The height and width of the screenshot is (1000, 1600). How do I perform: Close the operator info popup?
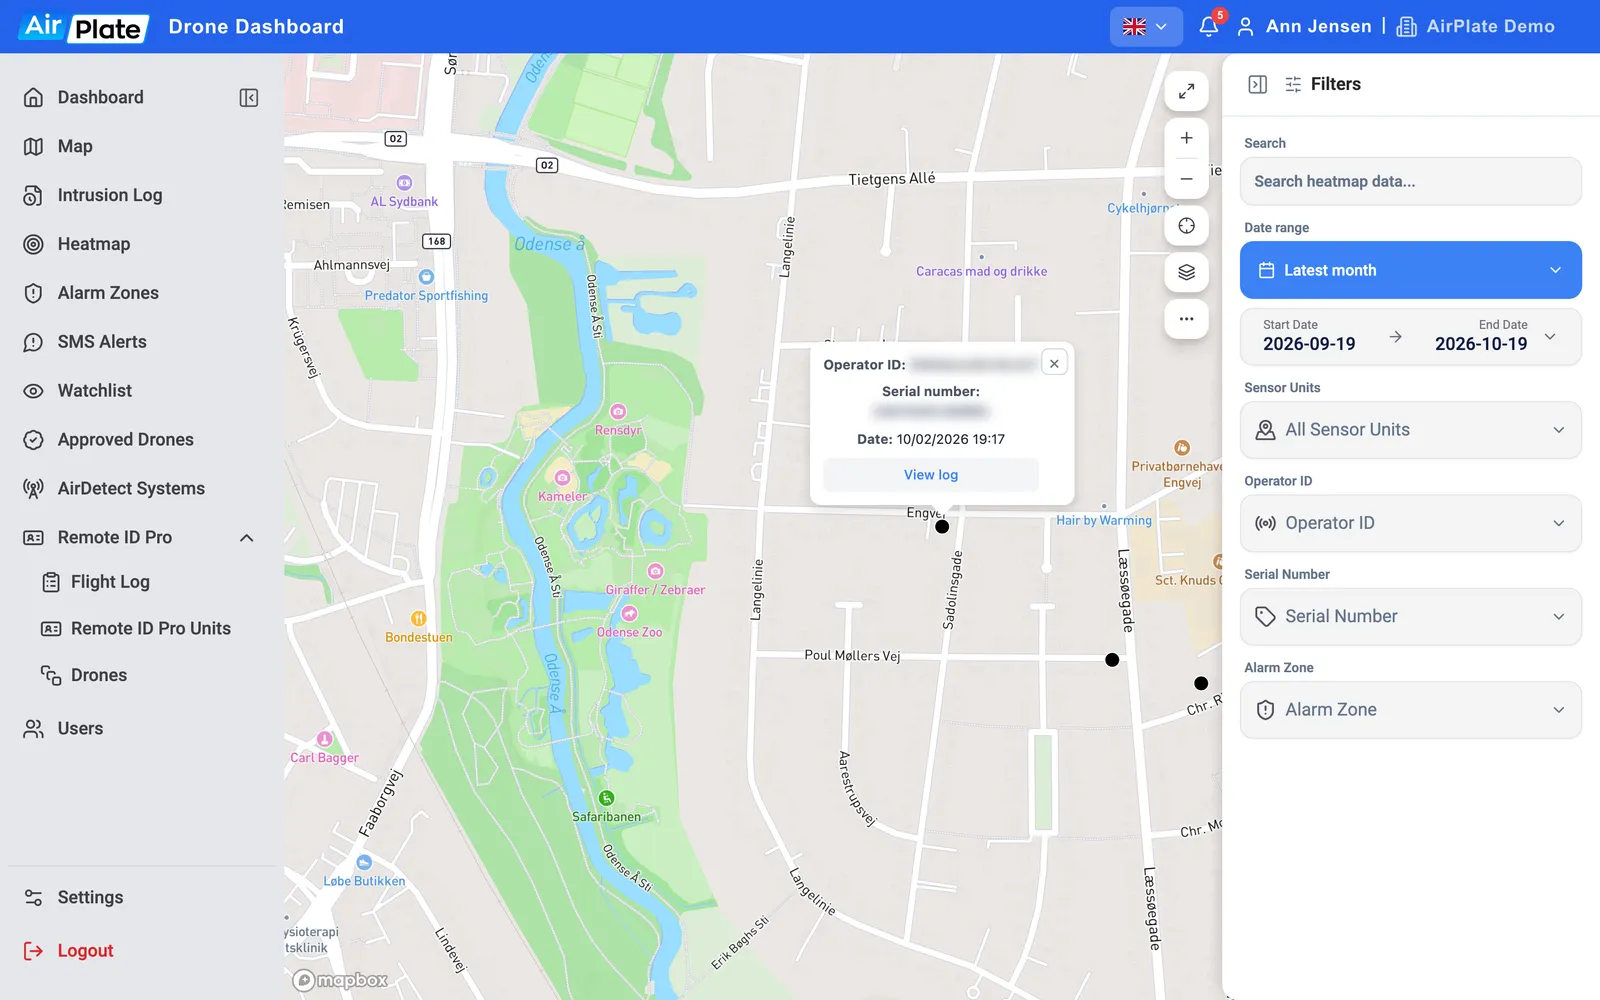(1054, 363)
